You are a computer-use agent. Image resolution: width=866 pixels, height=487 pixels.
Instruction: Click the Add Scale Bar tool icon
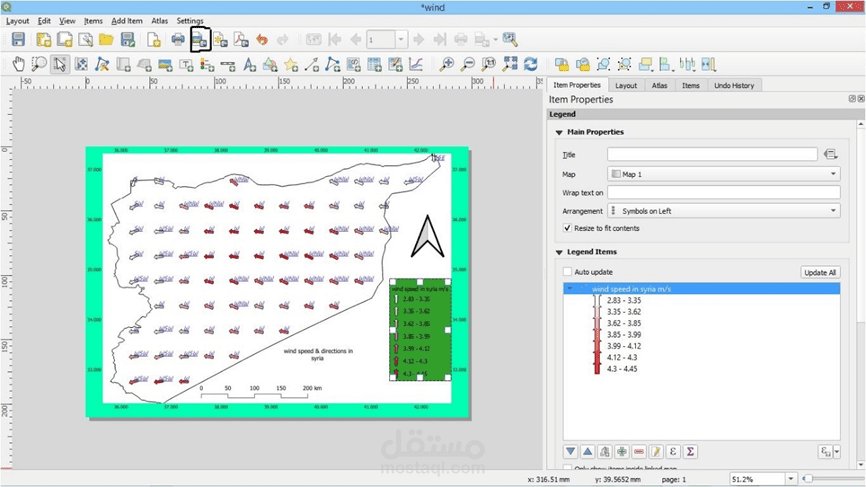click(x=228, y=64)
